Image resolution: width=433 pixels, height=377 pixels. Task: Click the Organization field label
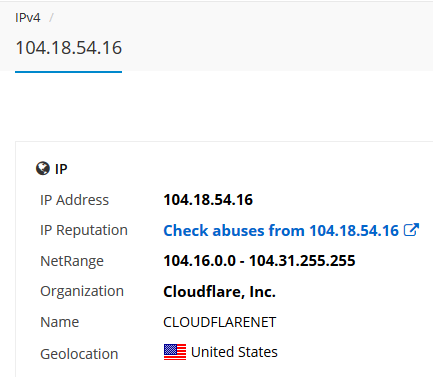(x=82, y=291)
